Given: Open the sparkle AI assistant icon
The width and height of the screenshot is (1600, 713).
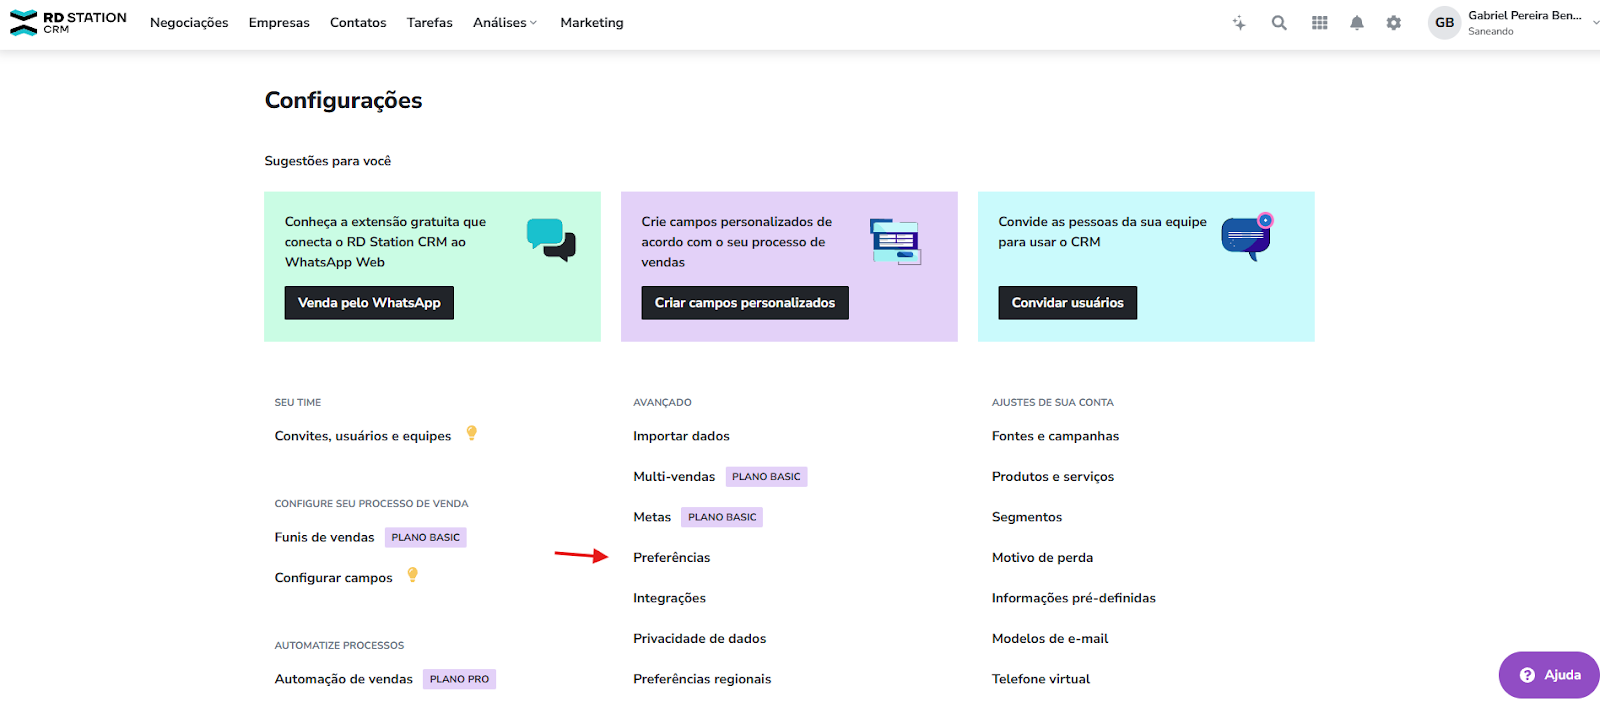Looking at the screenshot, I should (1239, 23).
